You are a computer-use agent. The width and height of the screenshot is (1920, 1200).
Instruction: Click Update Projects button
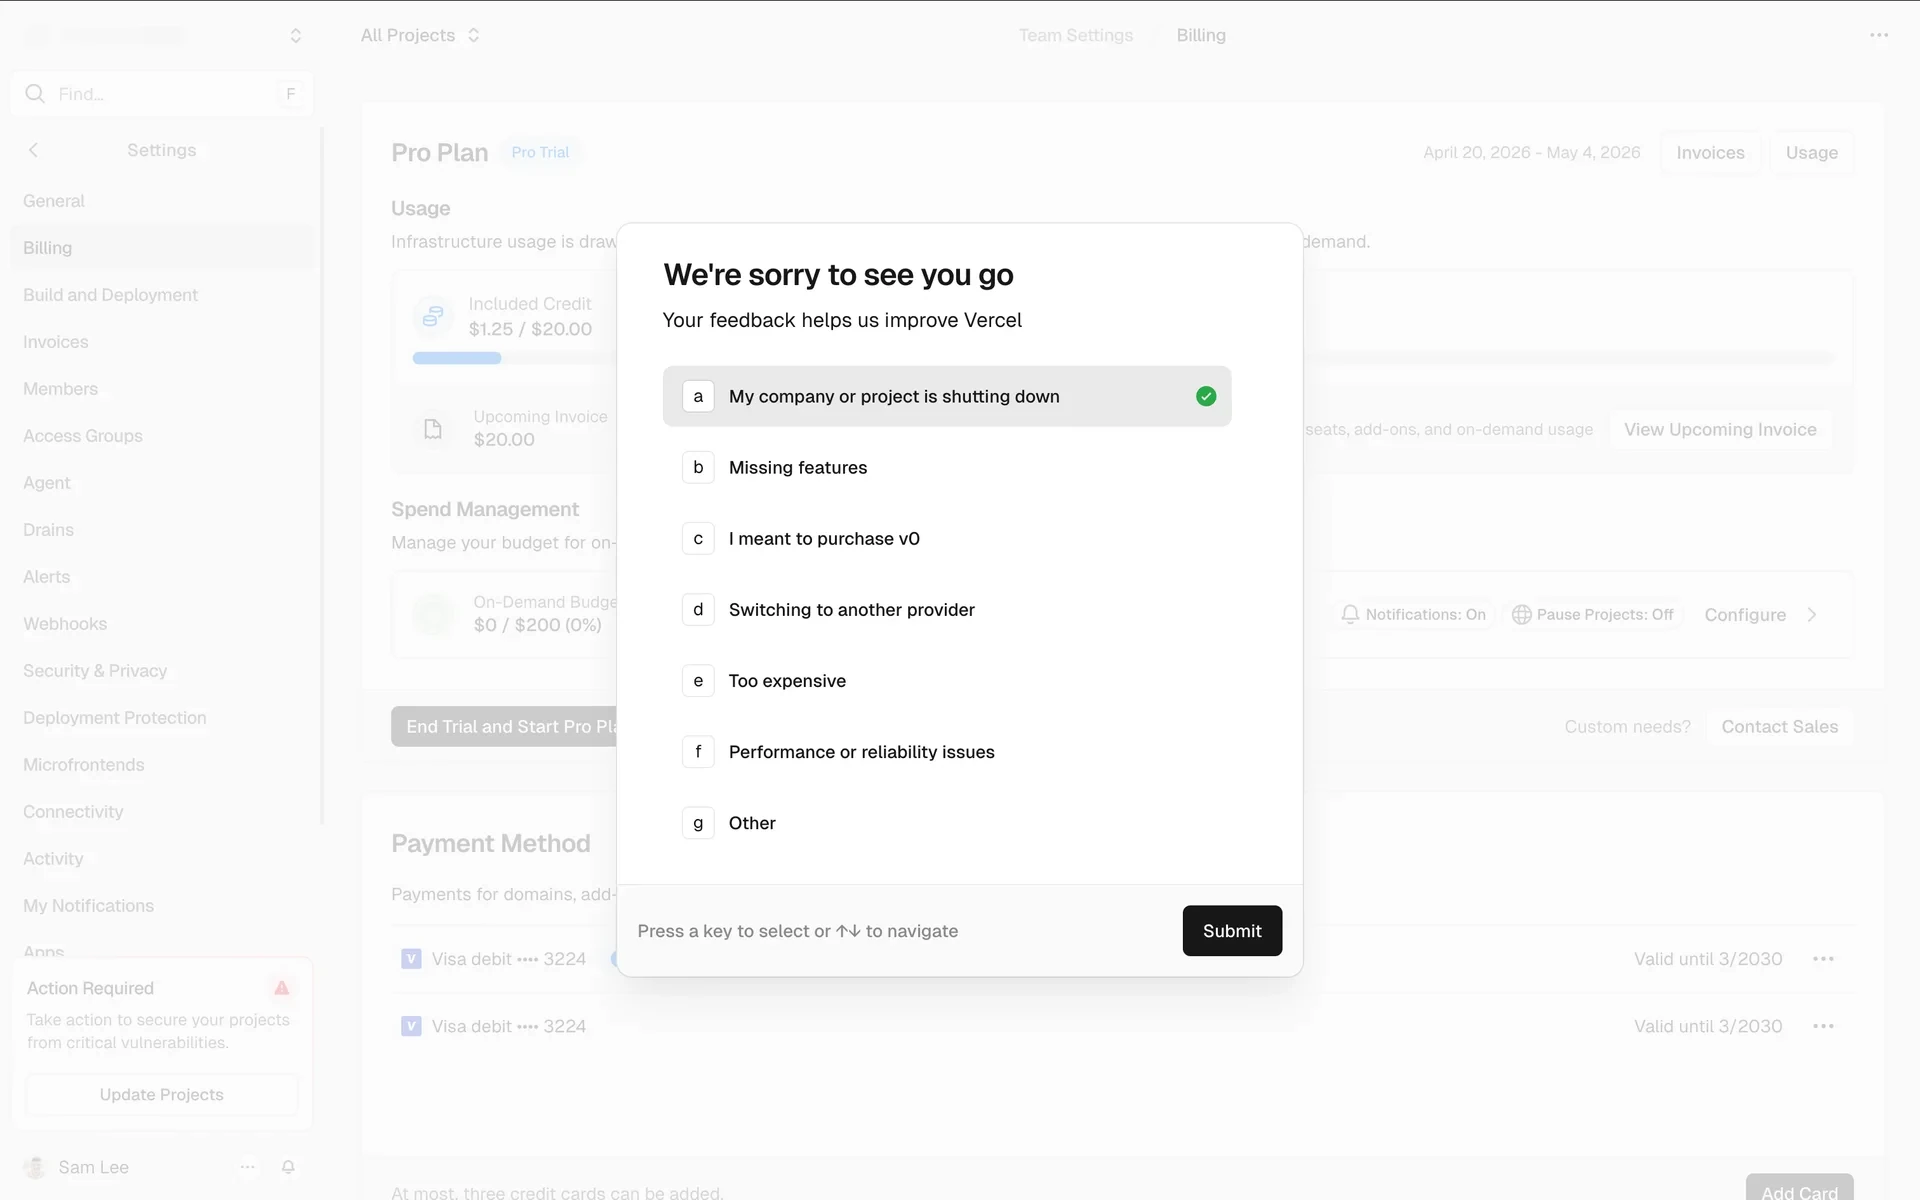pyautogui.click(x=161, y=1094)
